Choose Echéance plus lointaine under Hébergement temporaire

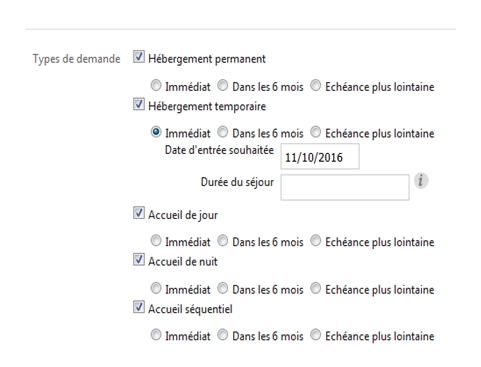(315, 132)
